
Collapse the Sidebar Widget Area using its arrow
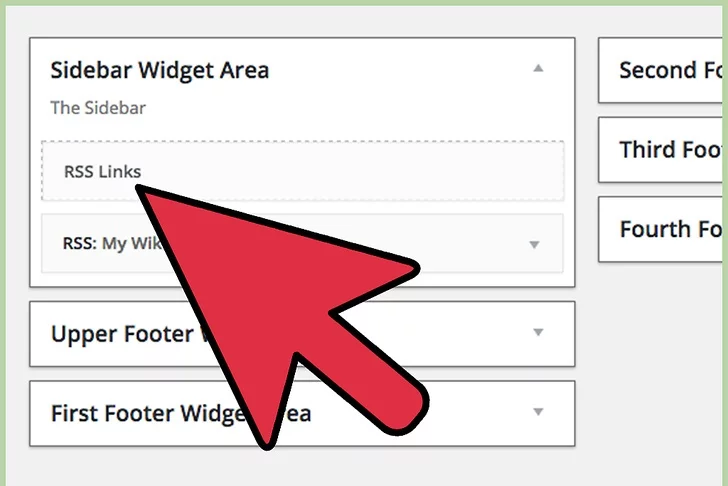tap(538, 69)
